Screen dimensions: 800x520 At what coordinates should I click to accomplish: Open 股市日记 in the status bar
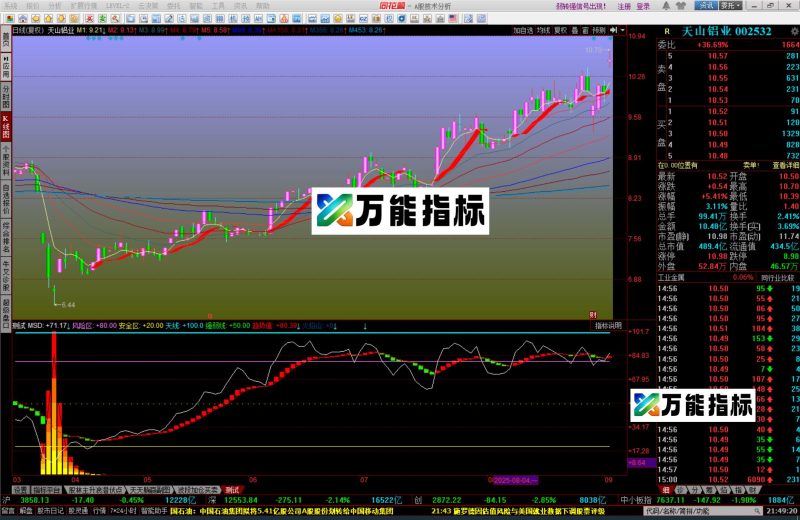coord(51,511)
